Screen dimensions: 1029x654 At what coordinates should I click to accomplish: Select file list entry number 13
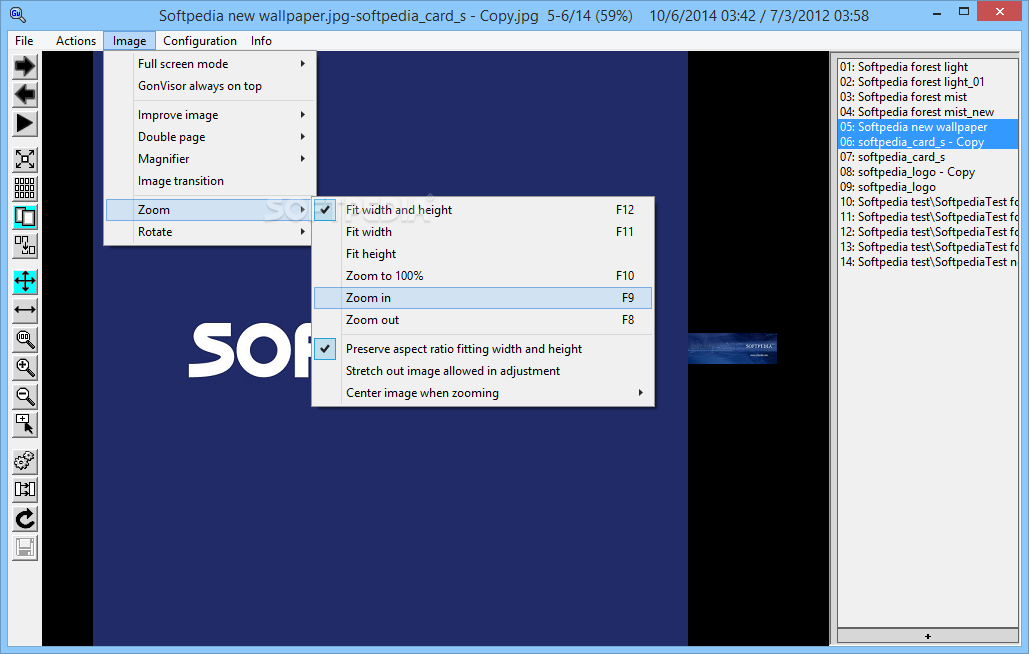(928, 247)
